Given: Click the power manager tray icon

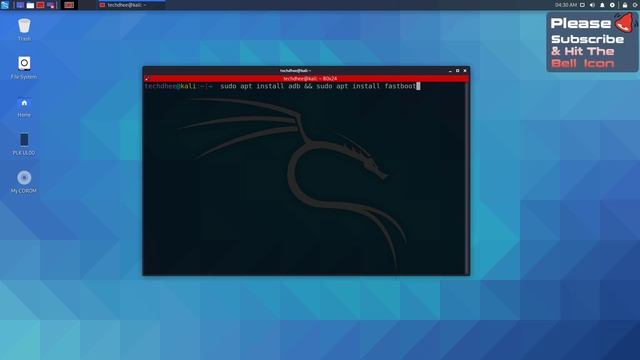Looking at the screenshot, I should [x=612, y=5].
